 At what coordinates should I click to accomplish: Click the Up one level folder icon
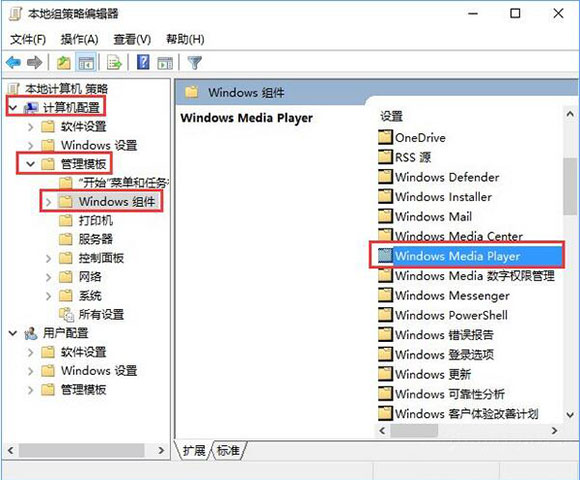pyautogui.click(x=64, y=62)
